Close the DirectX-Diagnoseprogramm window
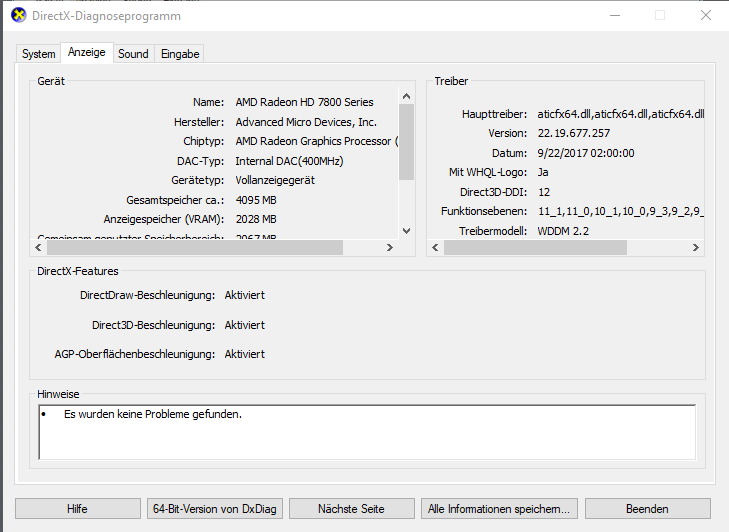Screen dimensions: 729x532 tap(706, 15)
